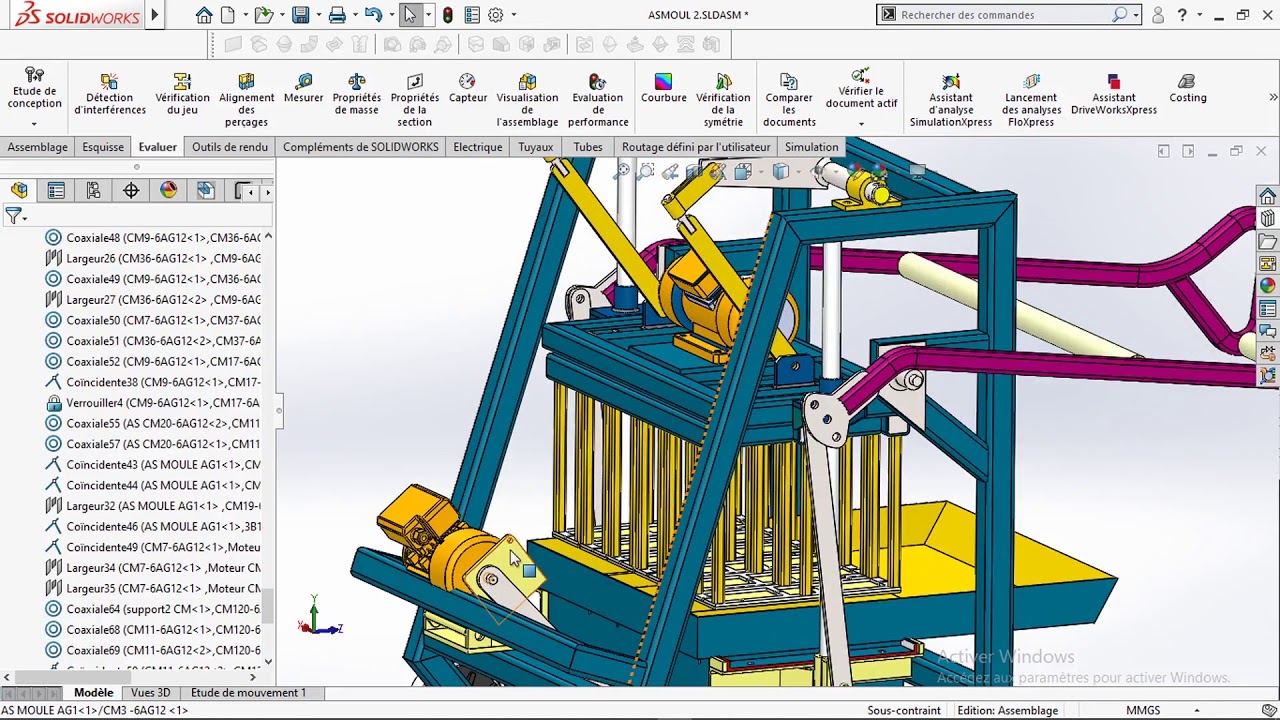Switch to the Esquisse ribbon tab

coord(103,147)
